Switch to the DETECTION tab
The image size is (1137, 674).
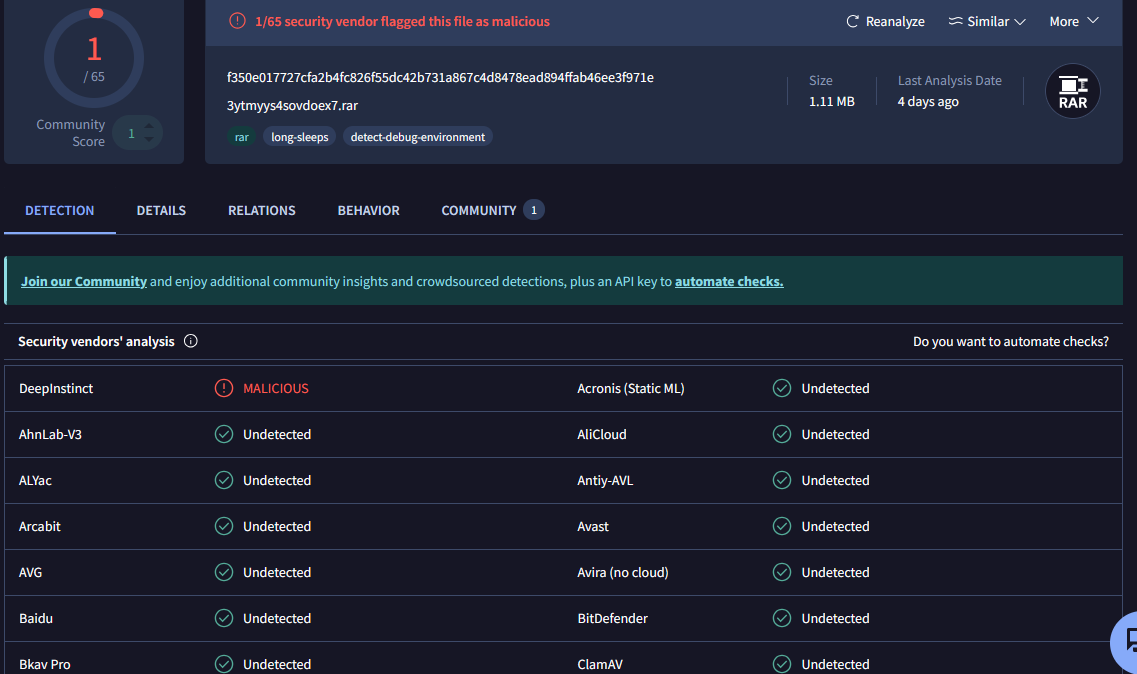pyautogui.click(x=59, y=210)
